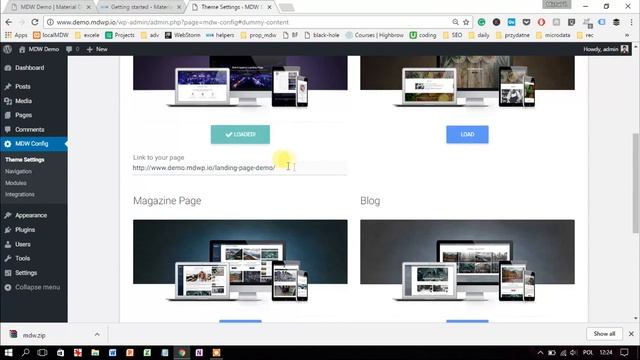Open the helpers bookmark
The image size is (640, 360).
220,35
